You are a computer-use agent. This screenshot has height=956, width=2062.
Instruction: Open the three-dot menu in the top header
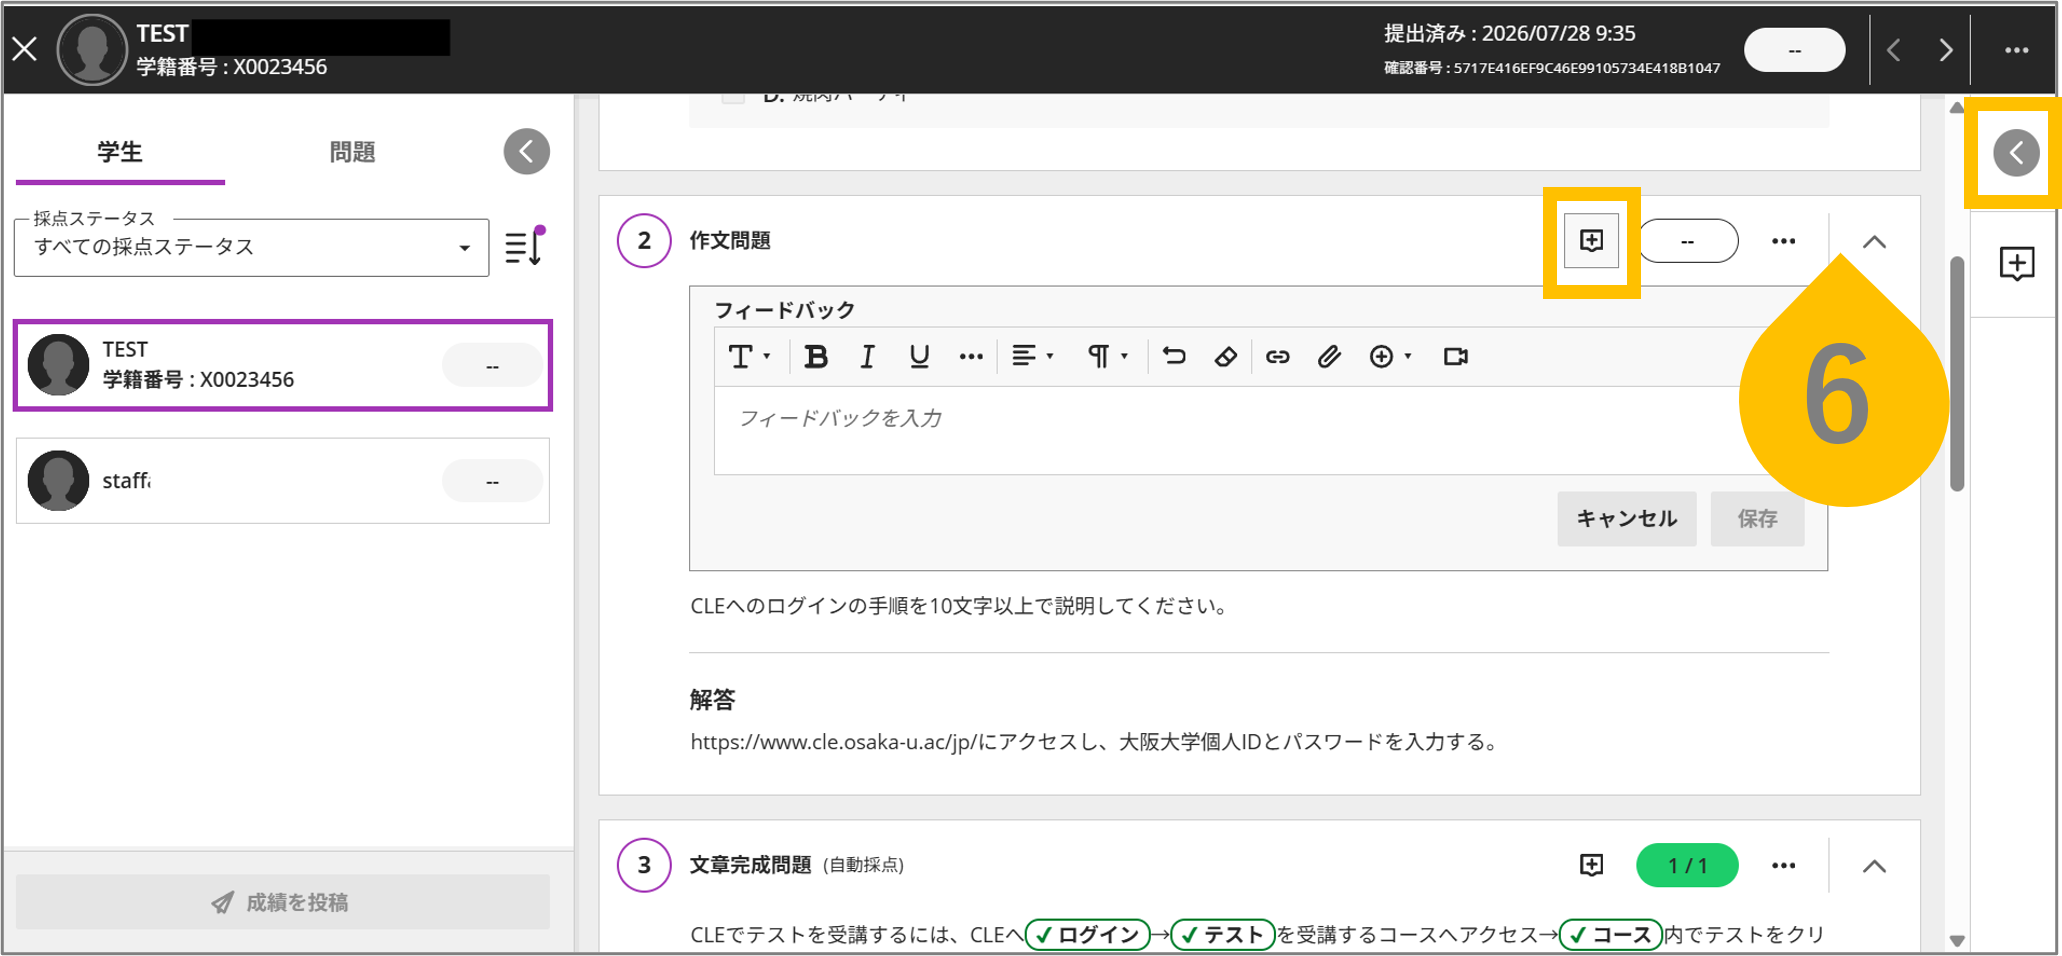pyautogui.click(x=2016, y=50)
